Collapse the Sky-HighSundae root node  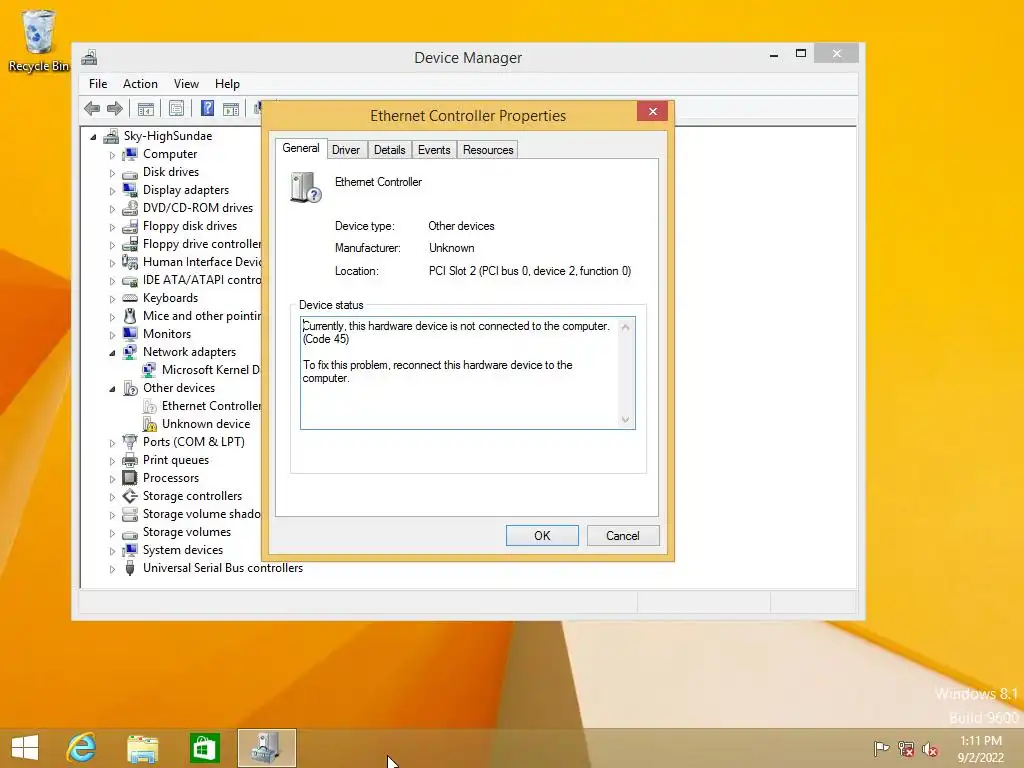pos(93,137)
